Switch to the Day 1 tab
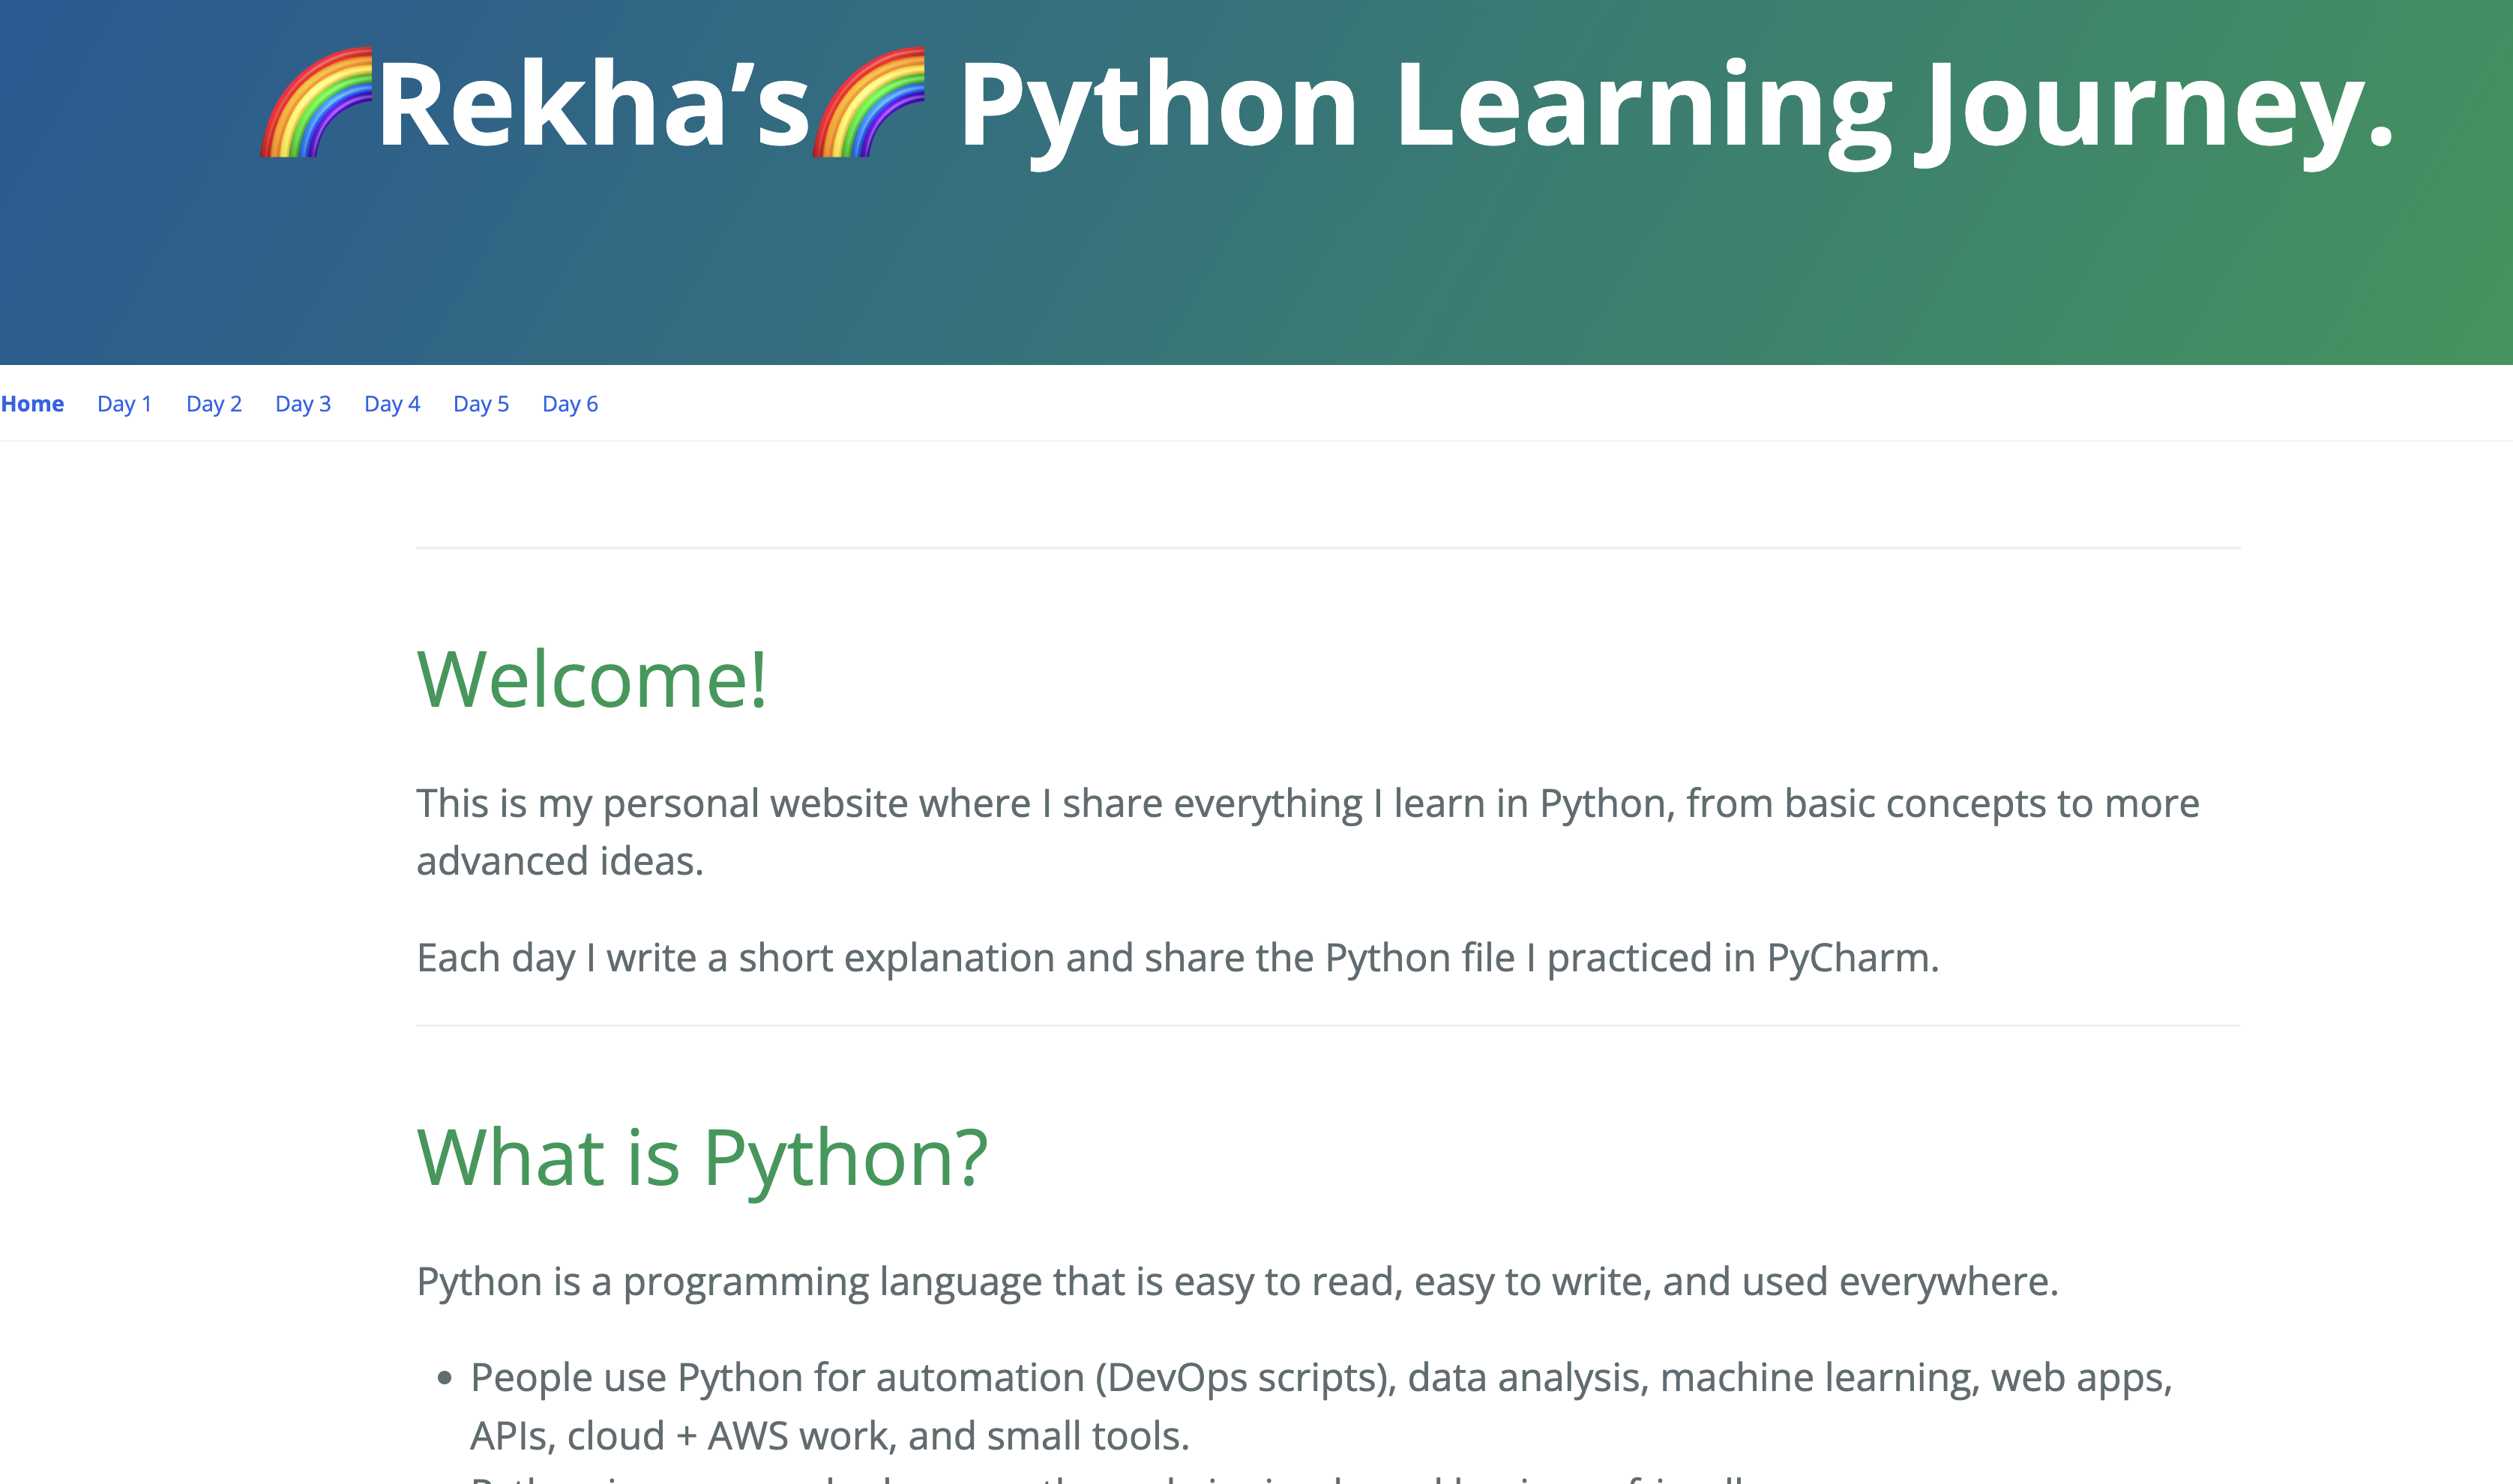 pos(124,403)
